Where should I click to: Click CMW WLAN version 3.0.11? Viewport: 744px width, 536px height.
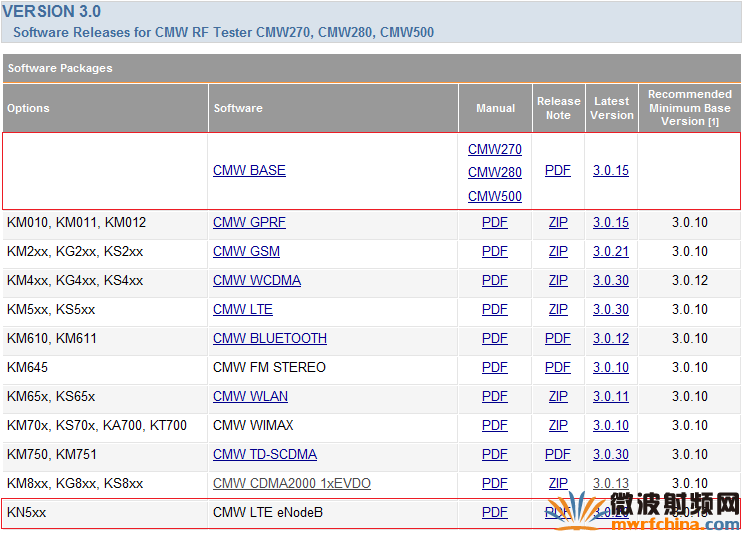point(611,396)
